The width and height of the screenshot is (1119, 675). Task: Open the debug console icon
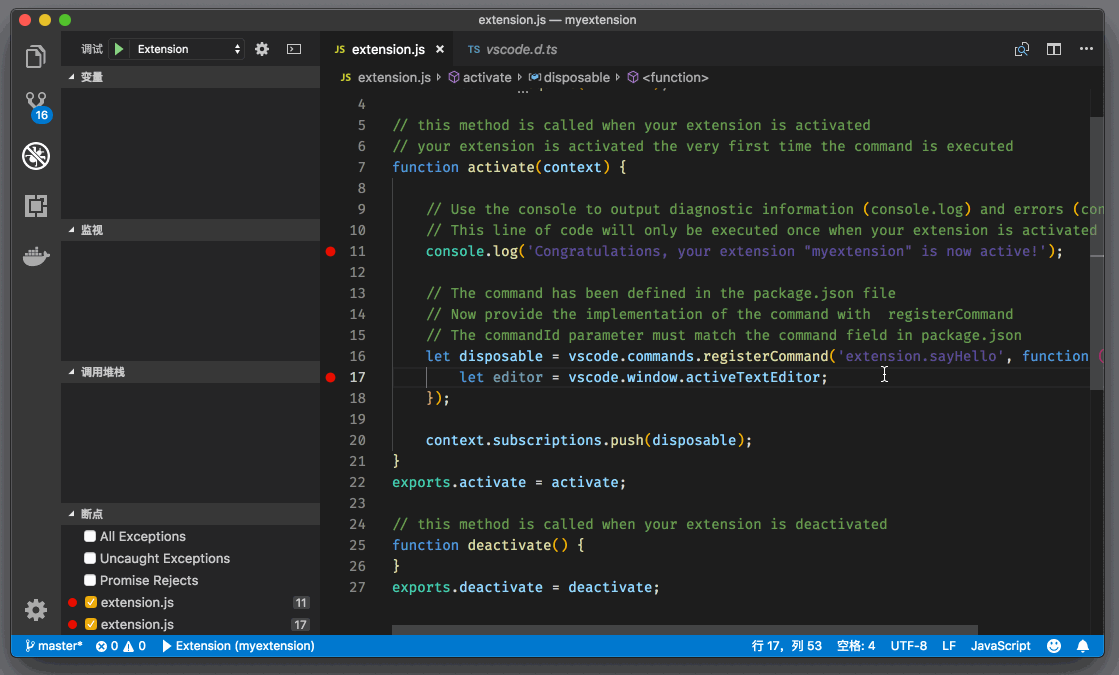click(x=294, y=49)
